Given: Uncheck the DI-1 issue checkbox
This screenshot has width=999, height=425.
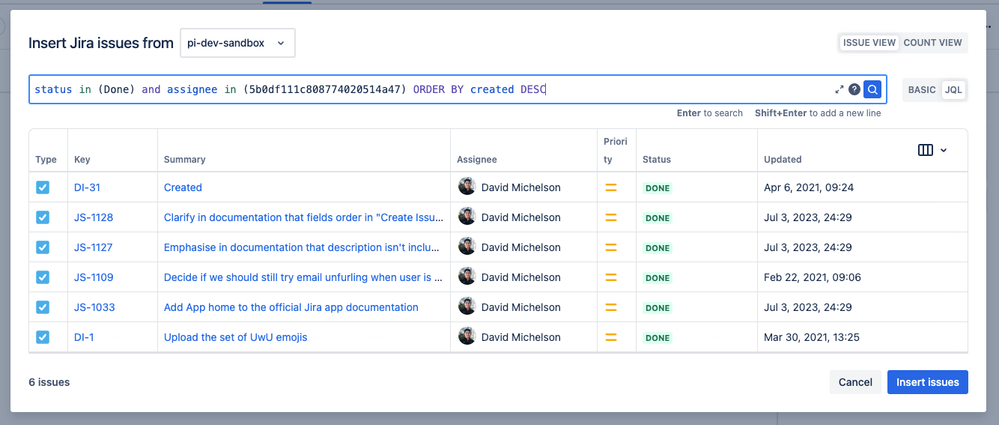Looking at the screenshot, I should [43, 337].
